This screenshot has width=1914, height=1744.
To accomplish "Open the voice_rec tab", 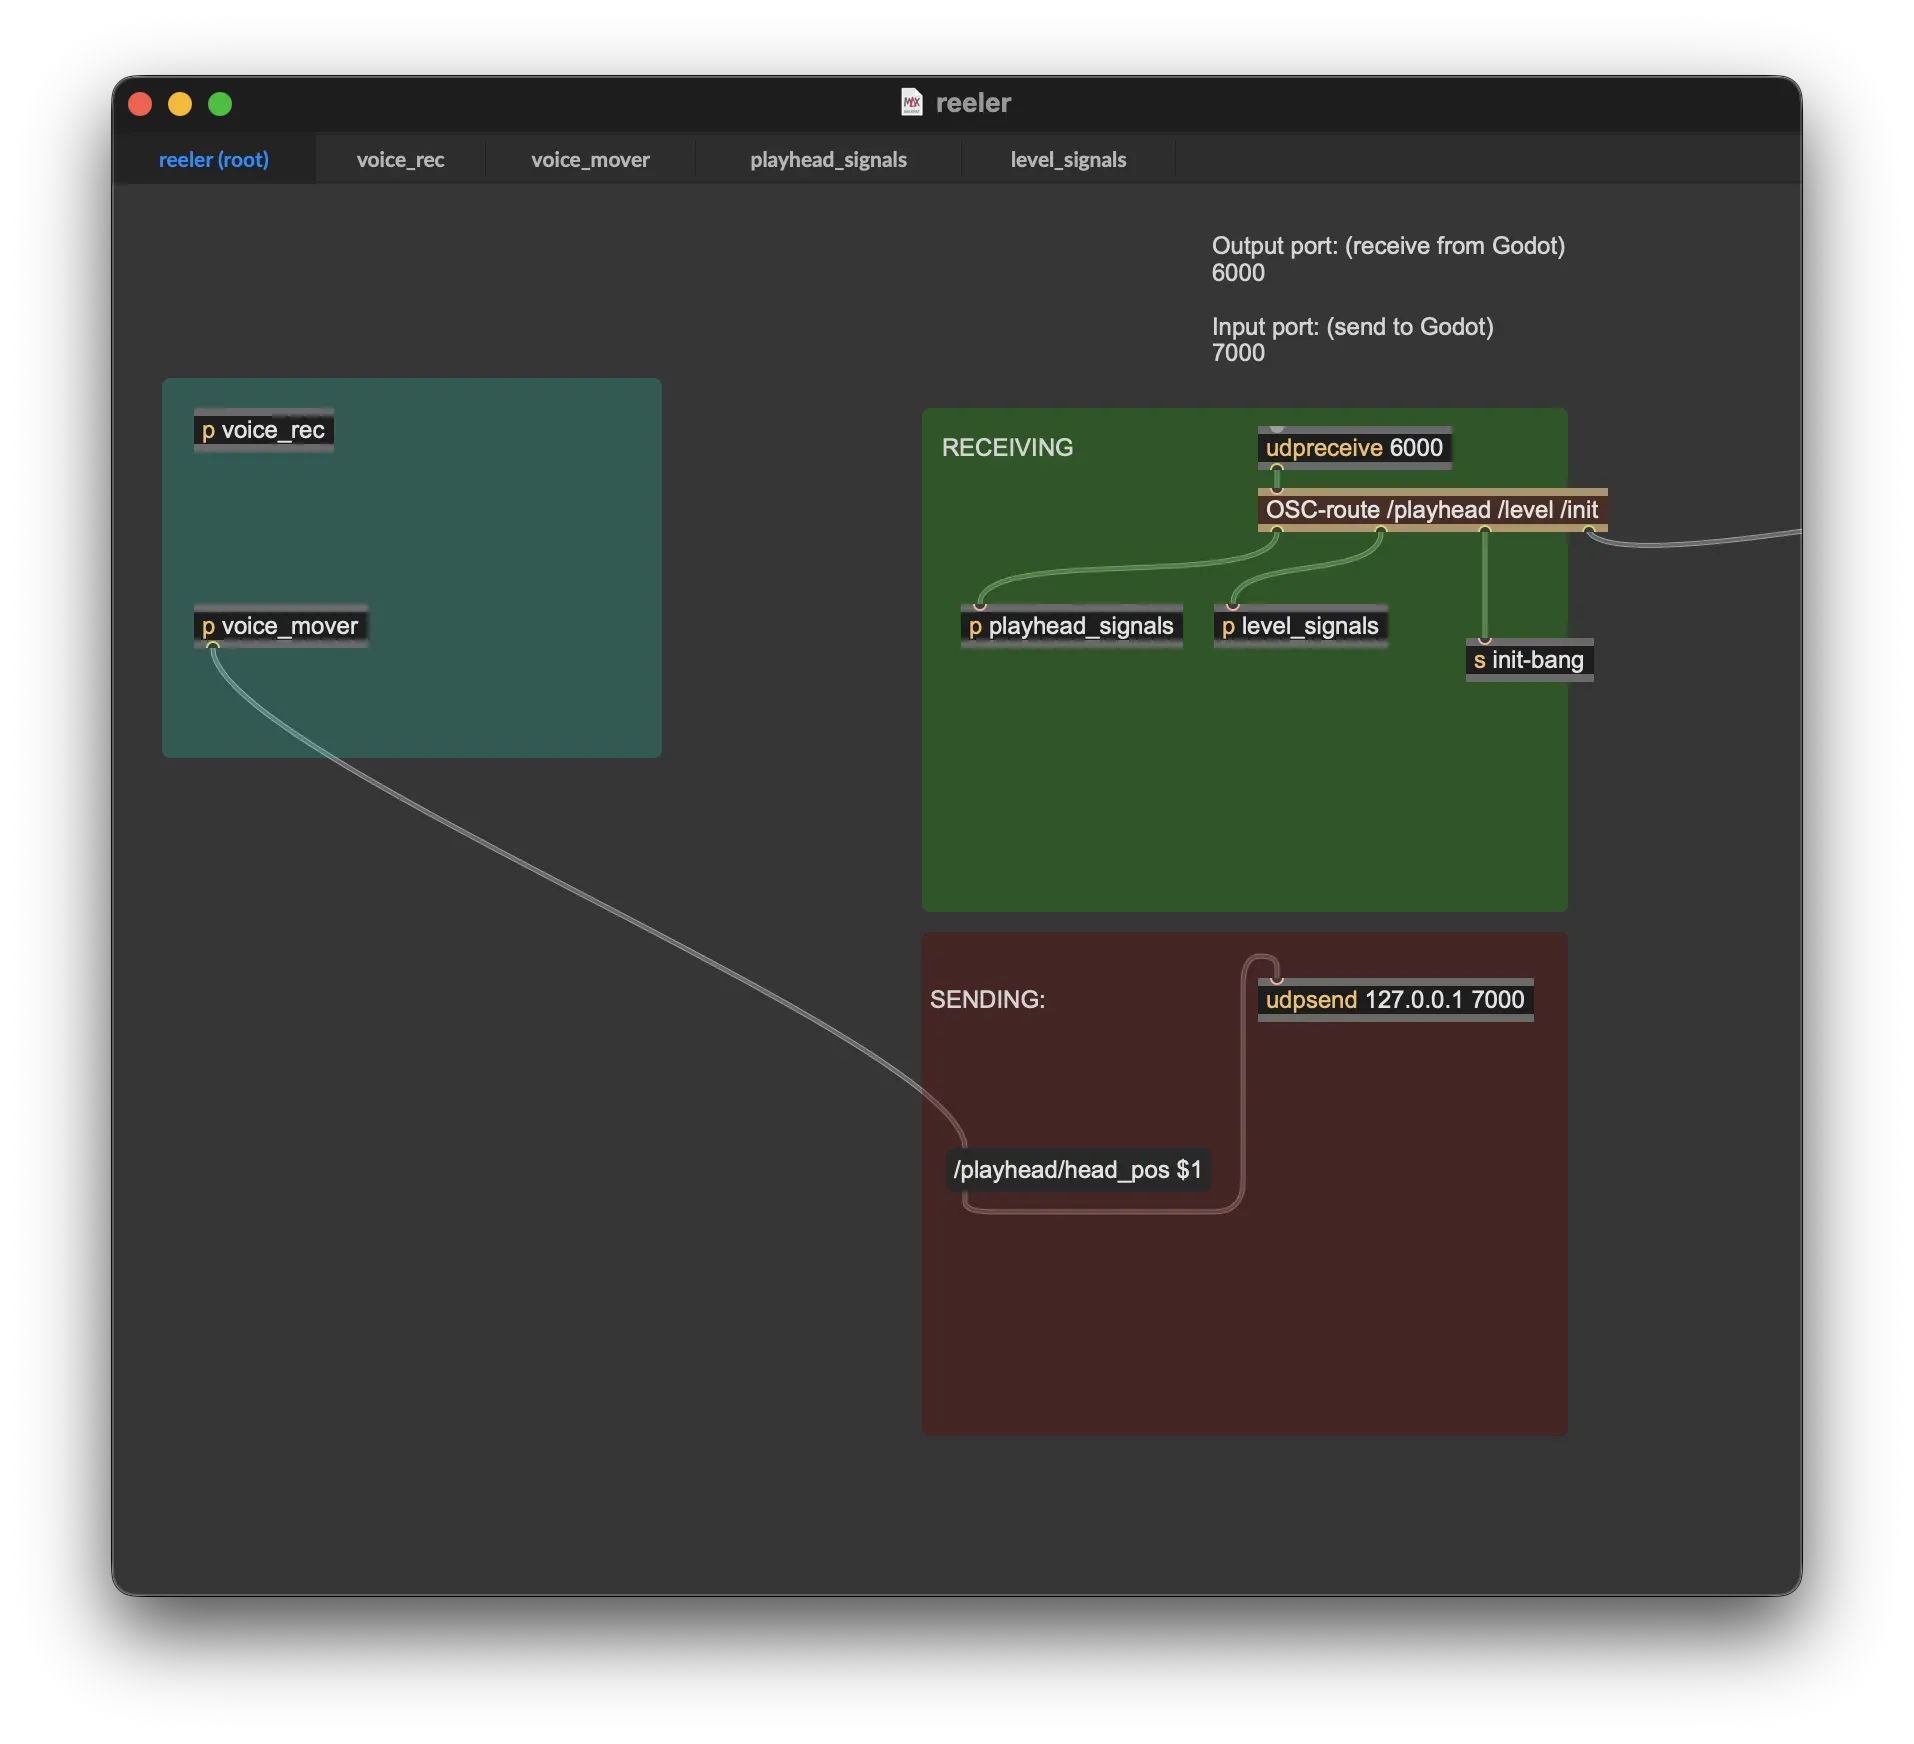I will tap(400, 160).
